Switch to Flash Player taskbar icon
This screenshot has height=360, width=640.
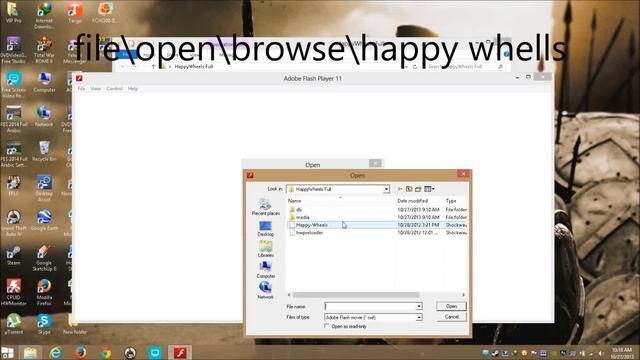click(180, 353)
